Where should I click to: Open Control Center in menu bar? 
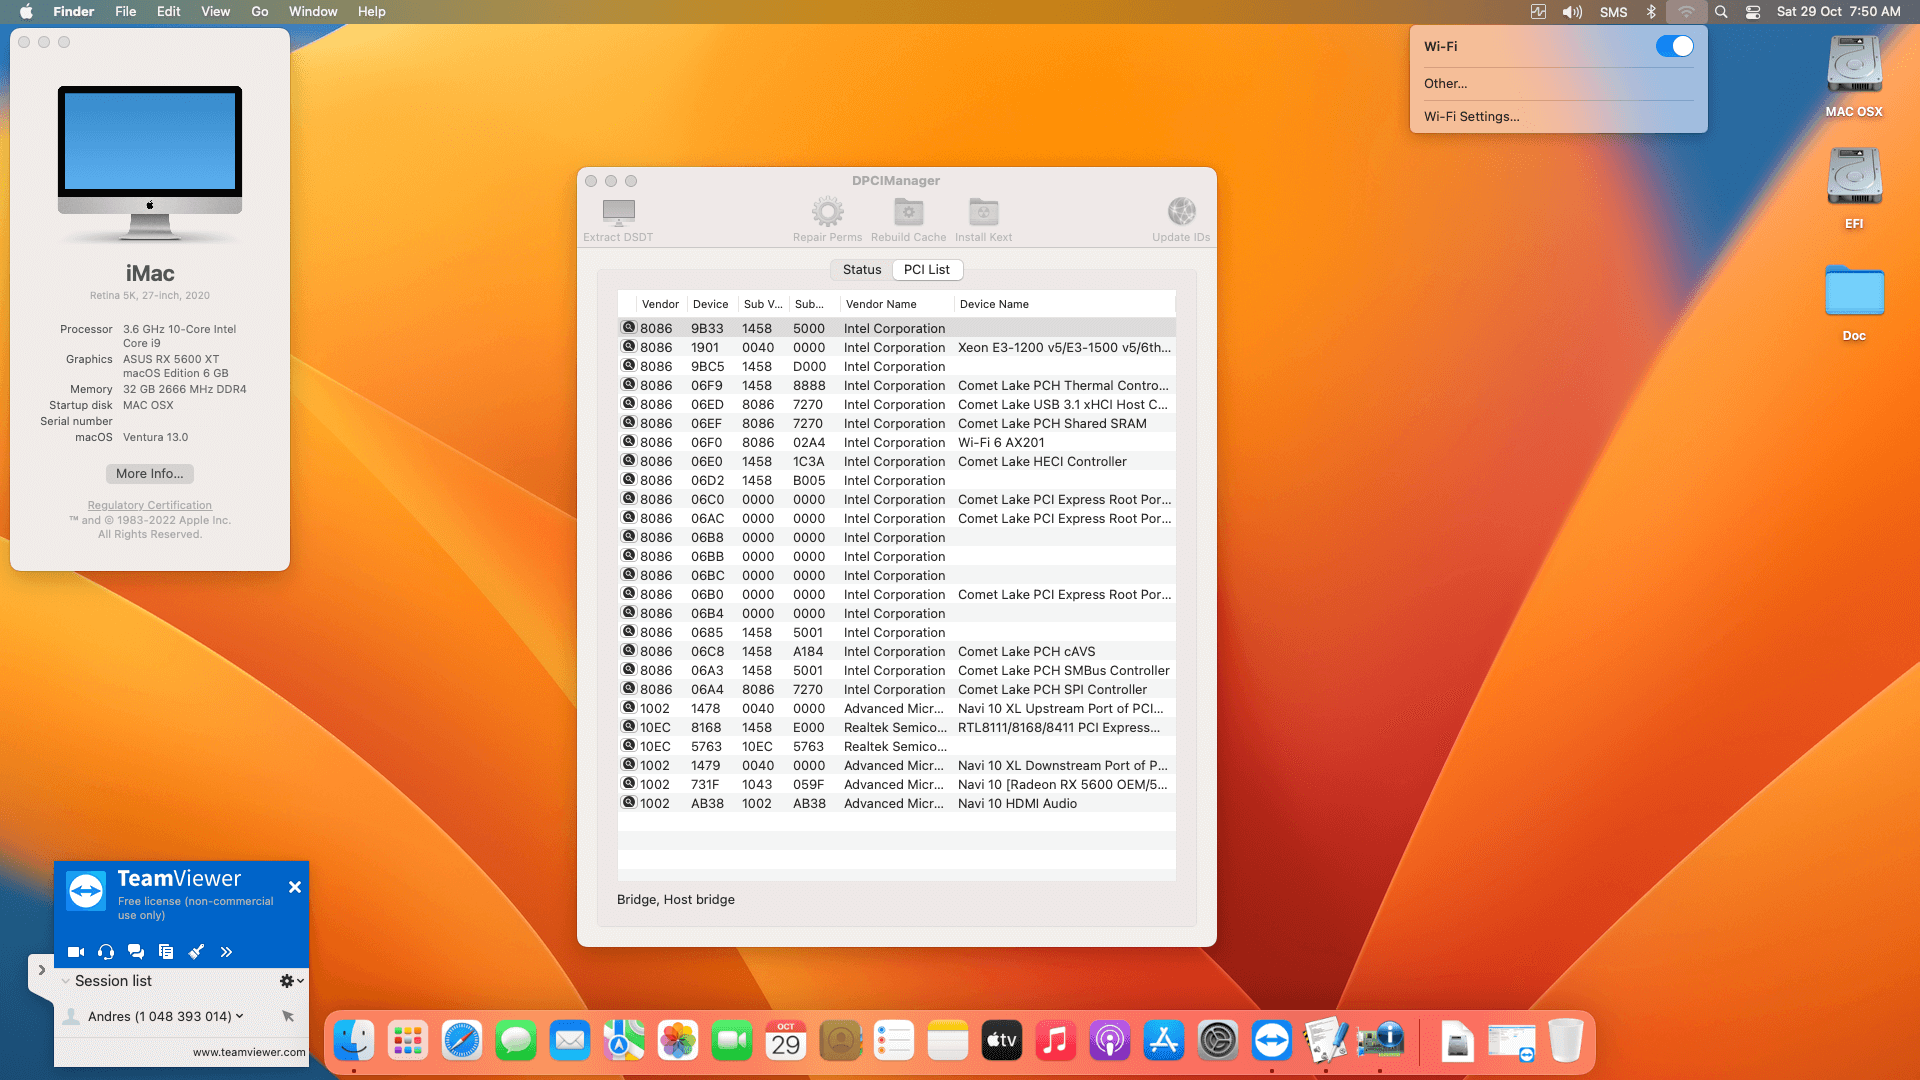(x=1753, y=11)
